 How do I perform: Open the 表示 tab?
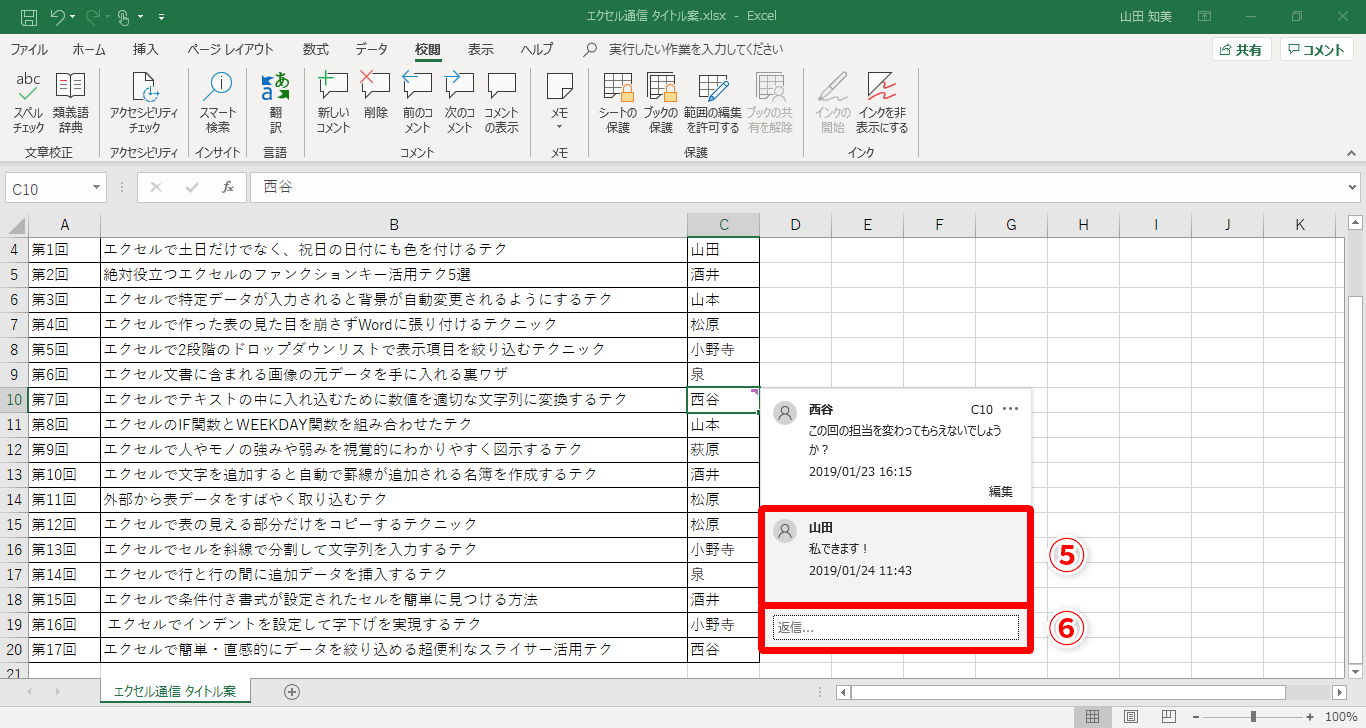point(480,49)
